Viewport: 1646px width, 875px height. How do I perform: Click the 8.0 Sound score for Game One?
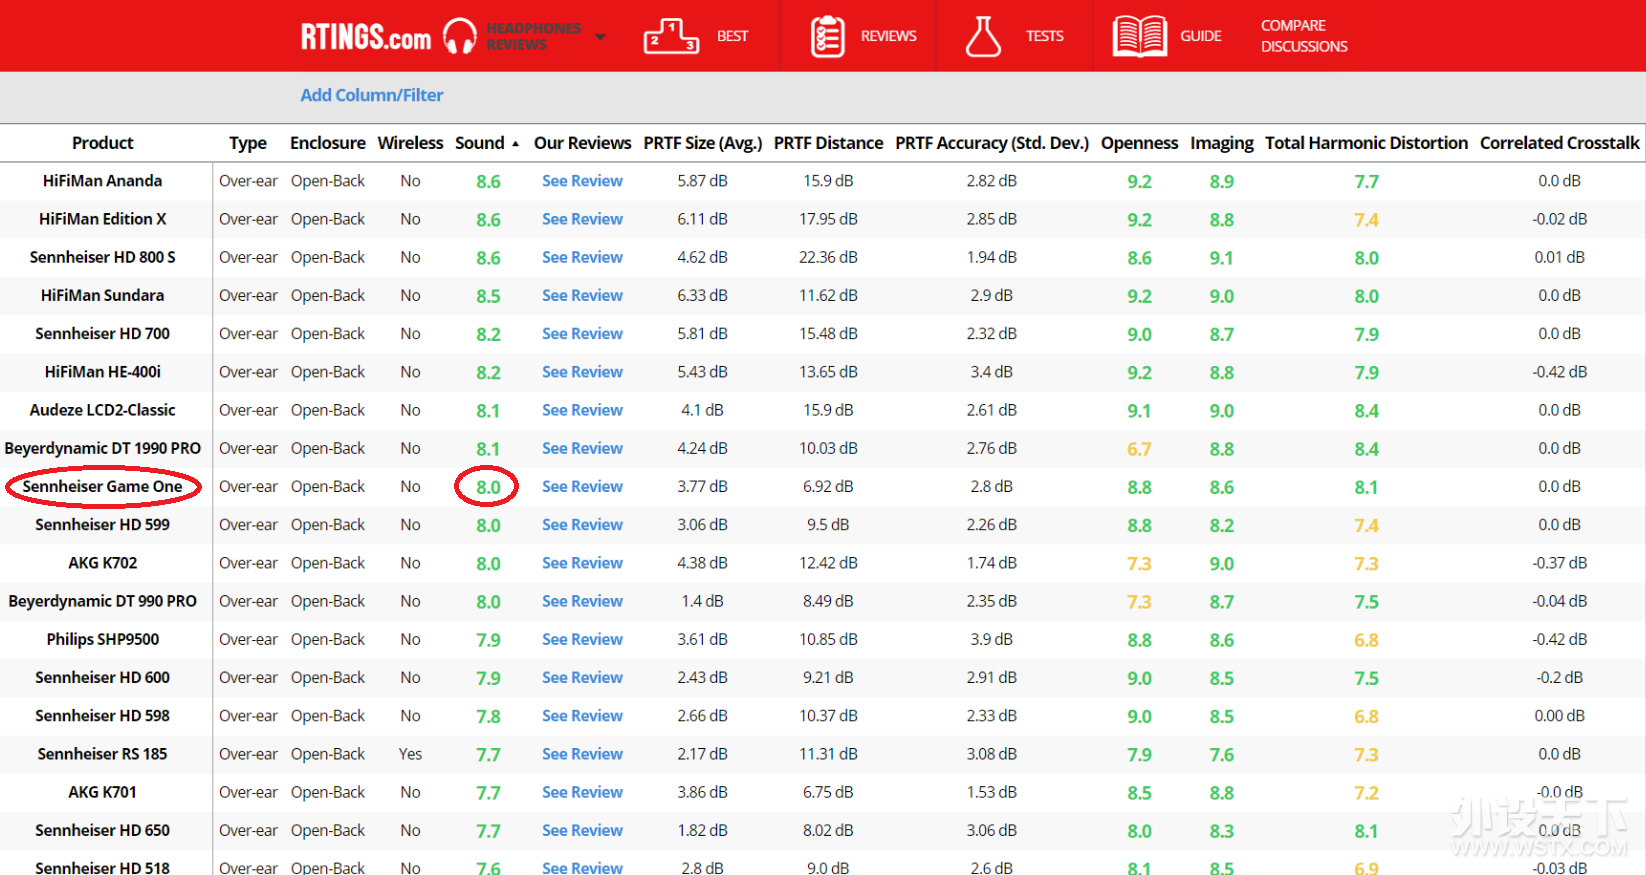[488, 487]
